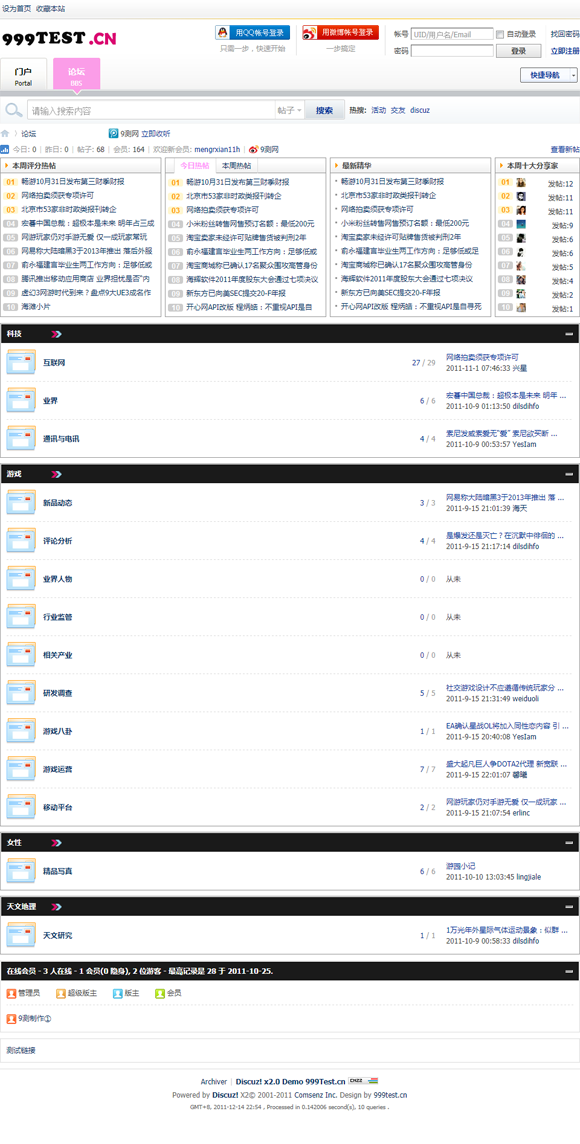580x1144 pixels.
Task: Click the magnifier icon in search bar
Action: click(13, 110)
